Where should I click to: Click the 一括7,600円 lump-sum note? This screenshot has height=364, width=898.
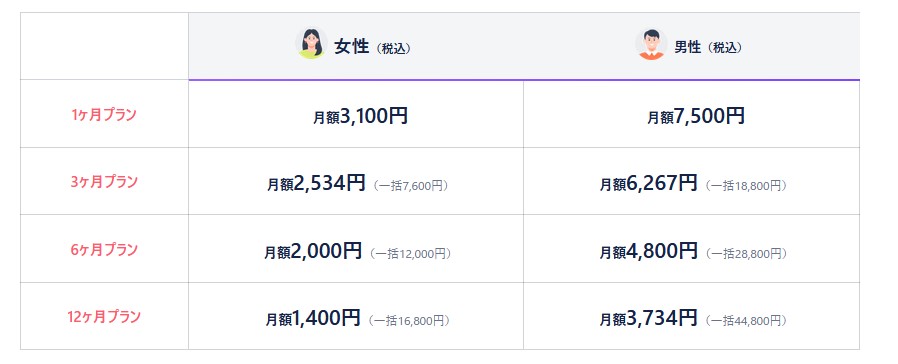click(410, 185)
